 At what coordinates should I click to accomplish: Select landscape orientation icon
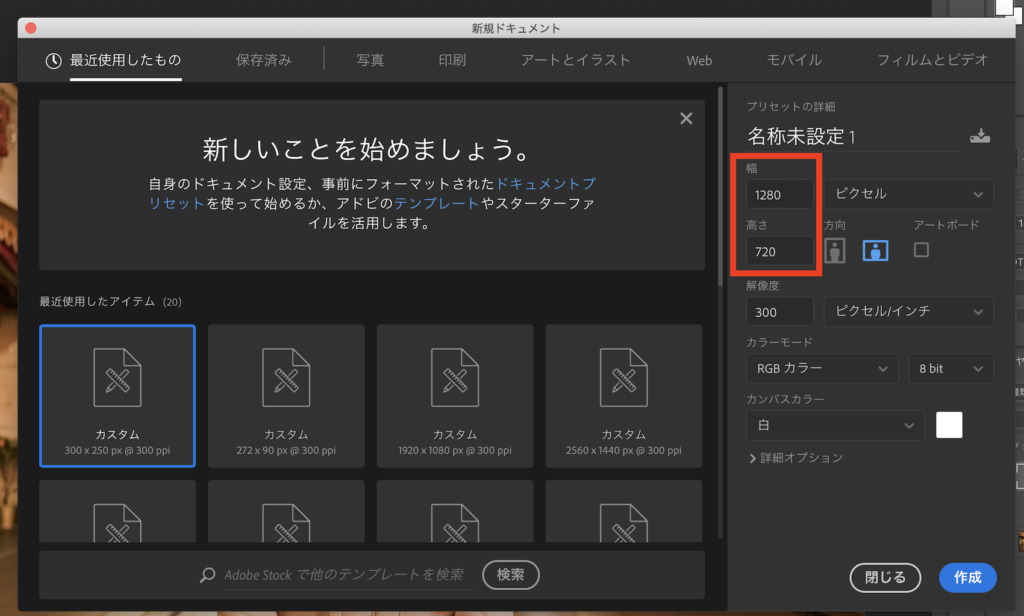point(875,250)
